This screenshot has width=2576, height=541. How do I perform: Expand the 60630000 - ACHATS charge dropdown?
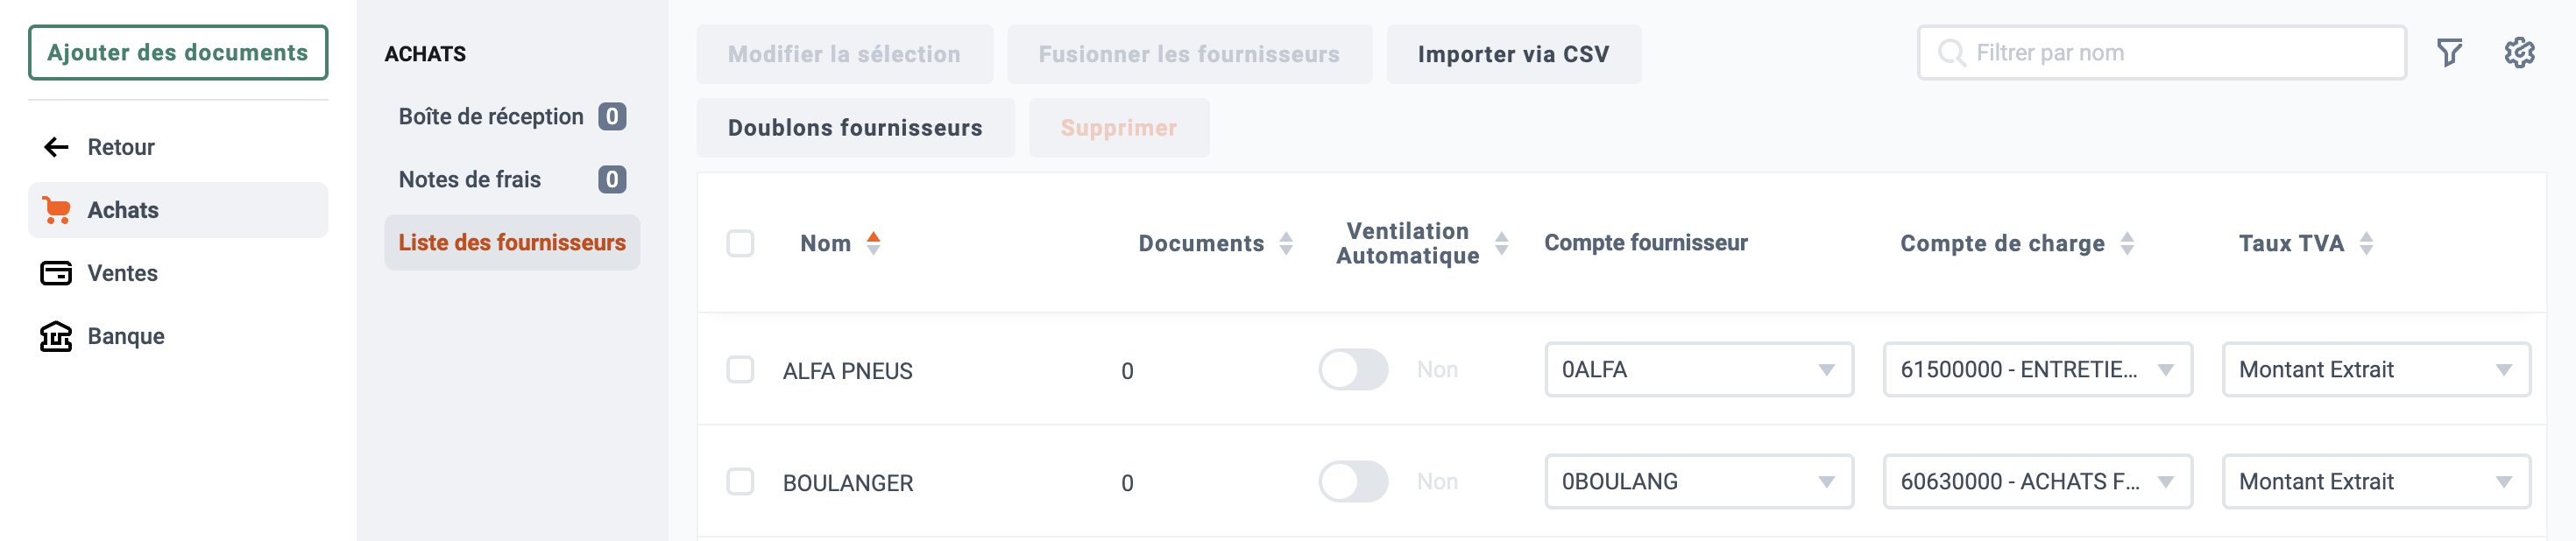[2037, 482]
